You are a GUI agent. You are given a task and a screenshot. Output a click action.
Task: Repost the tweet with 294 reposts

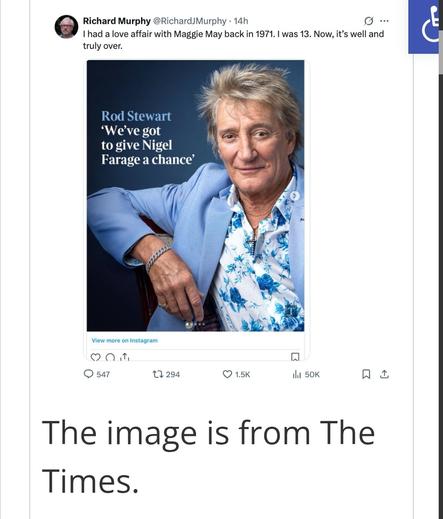[166, 374]
